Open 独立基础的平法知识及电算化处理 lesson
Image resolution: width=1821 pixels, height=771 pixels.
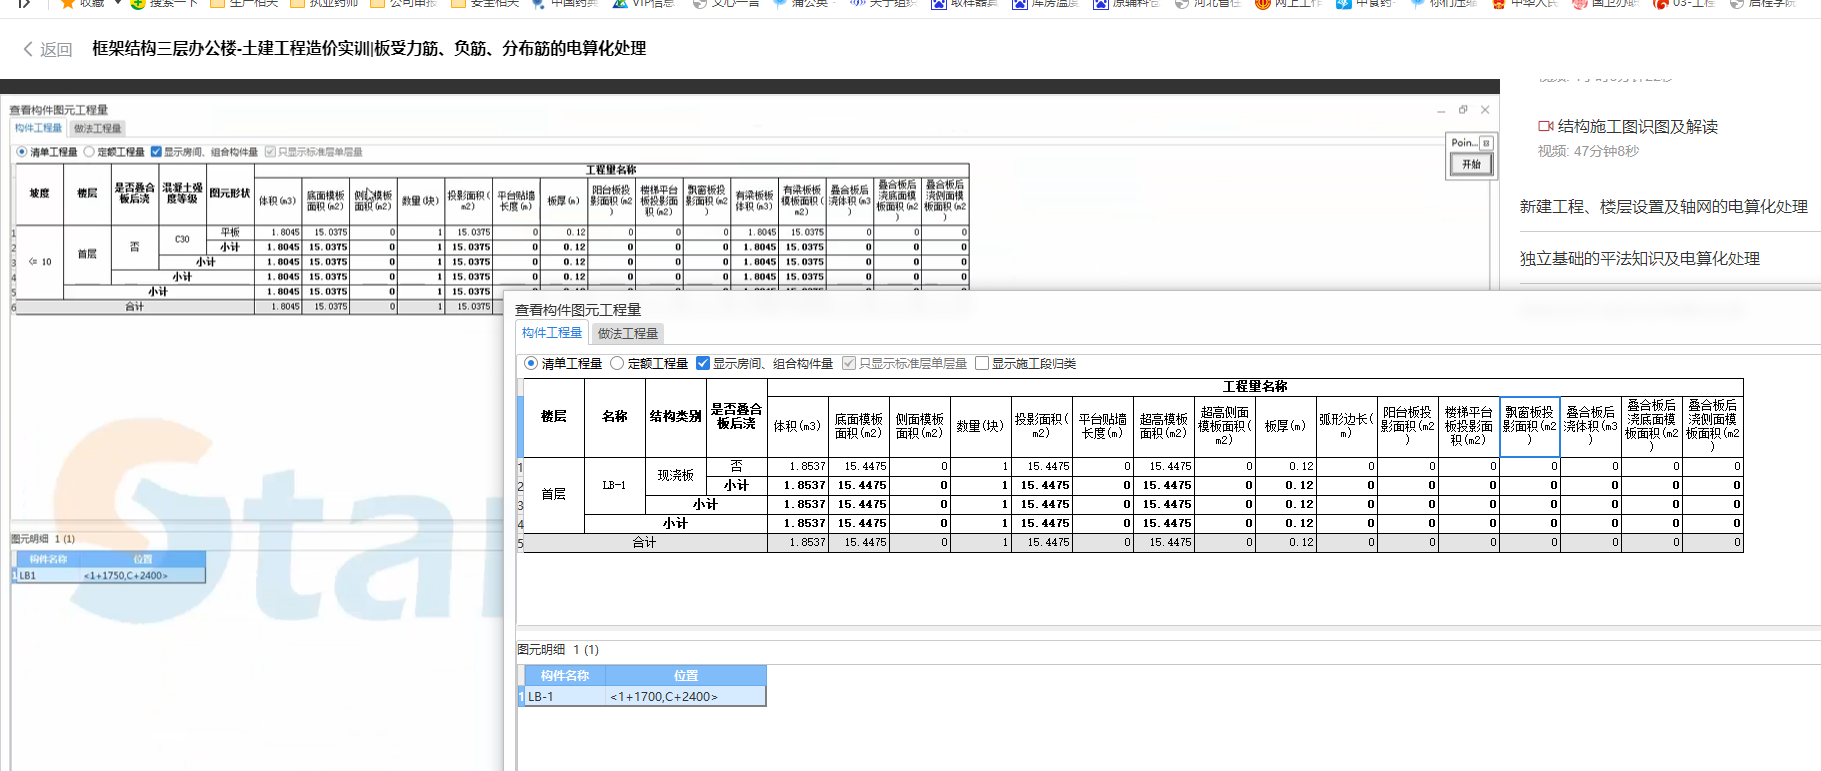[1639, 259]
